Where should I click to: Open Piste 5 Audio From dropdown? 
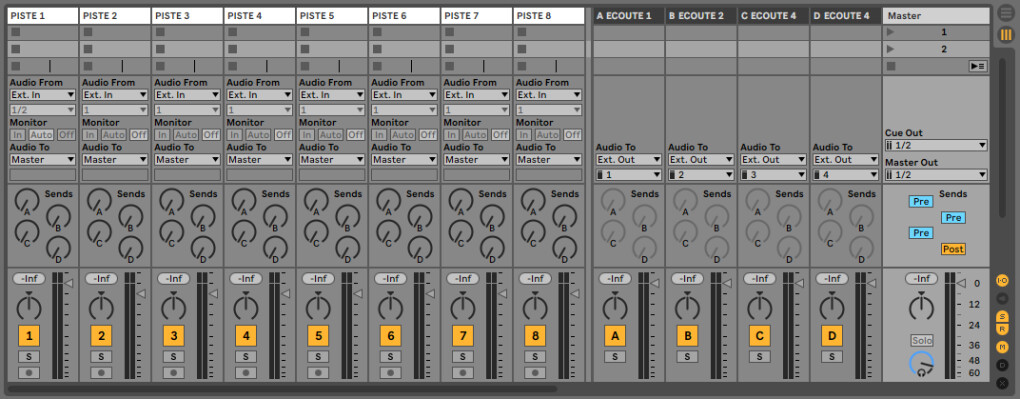coord(332,95)
